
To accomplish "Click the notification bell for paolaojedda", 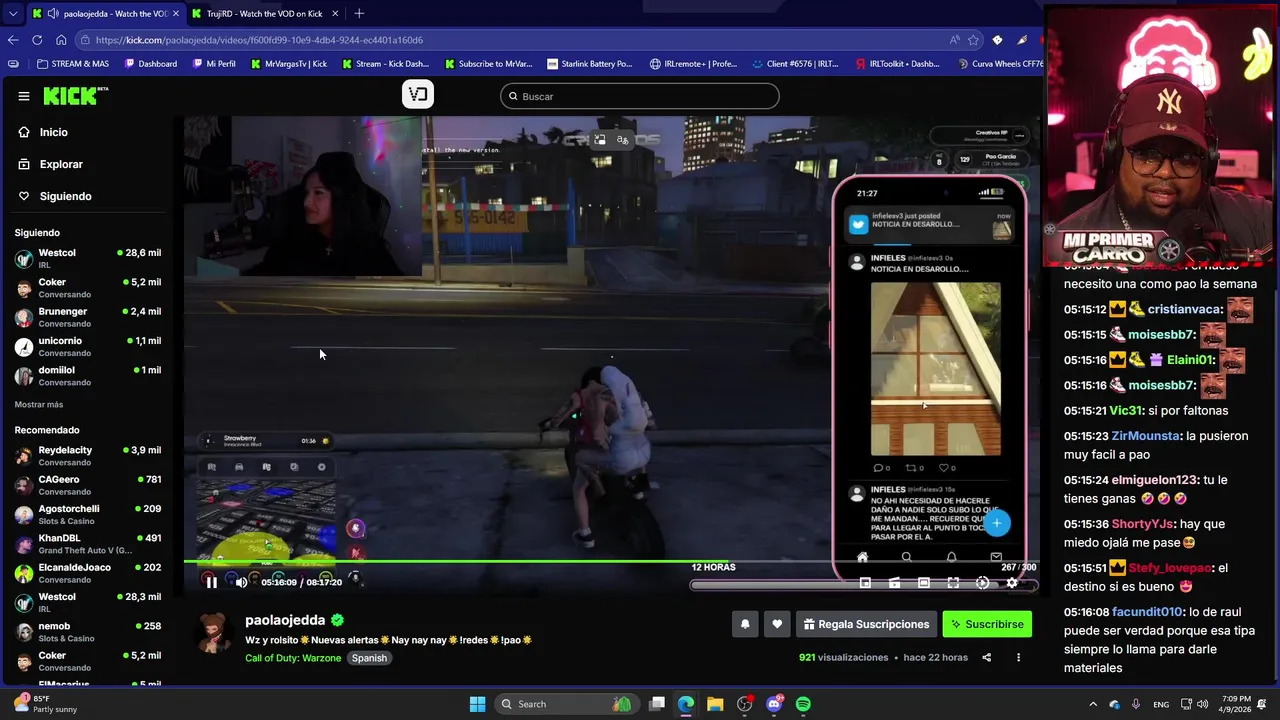I will [745, 624].
